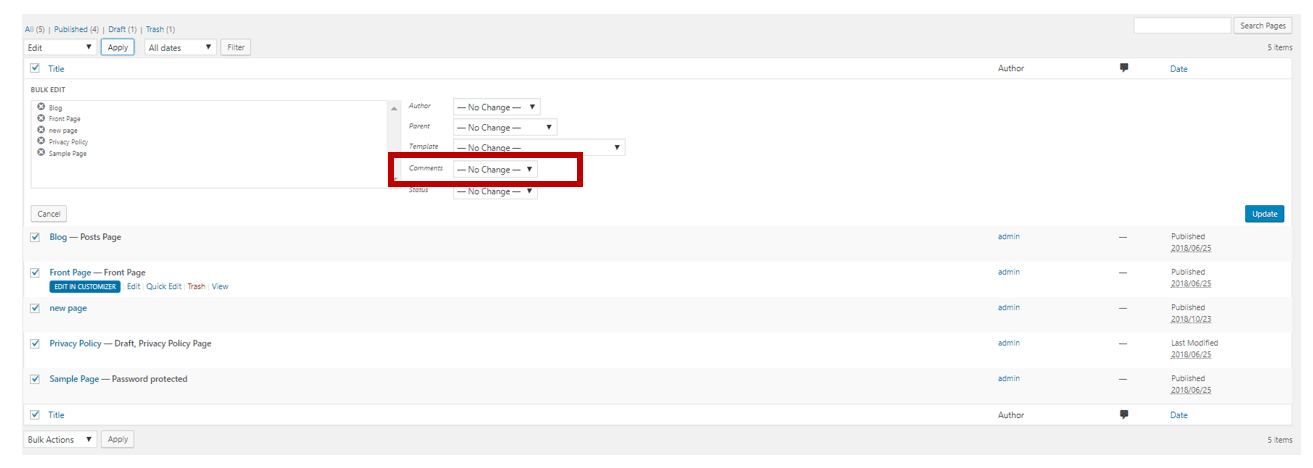1313x468 pixels.
Task: Show Draft (1) pages view
Action: point(121,30)
